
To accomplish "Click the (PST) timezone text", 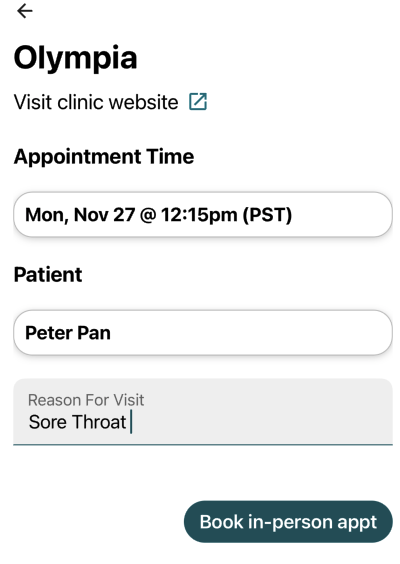I will (x=267, y=215).
